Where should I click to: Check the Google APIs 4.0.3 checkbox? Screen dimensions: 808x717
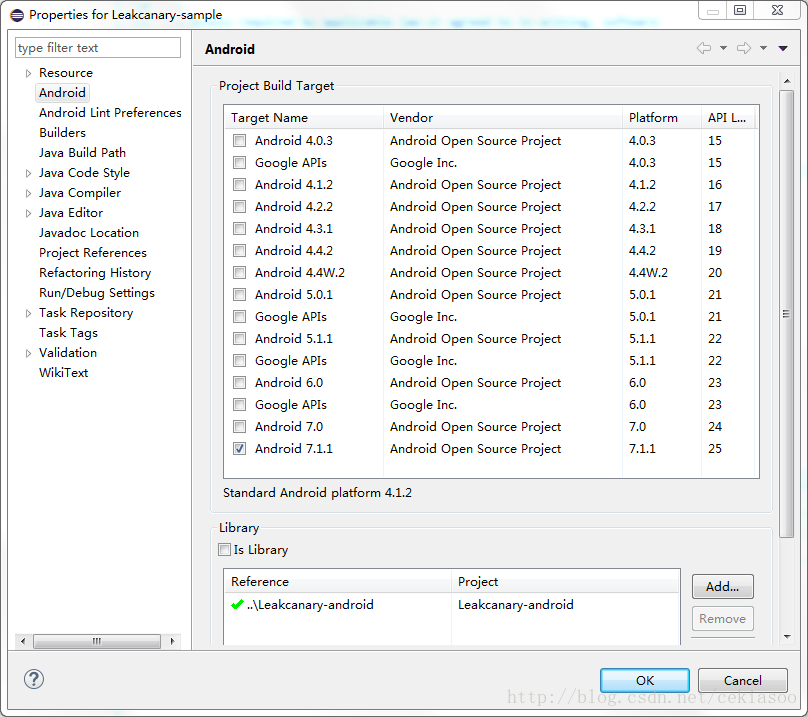pyautogui.click(x=239, y=163)
